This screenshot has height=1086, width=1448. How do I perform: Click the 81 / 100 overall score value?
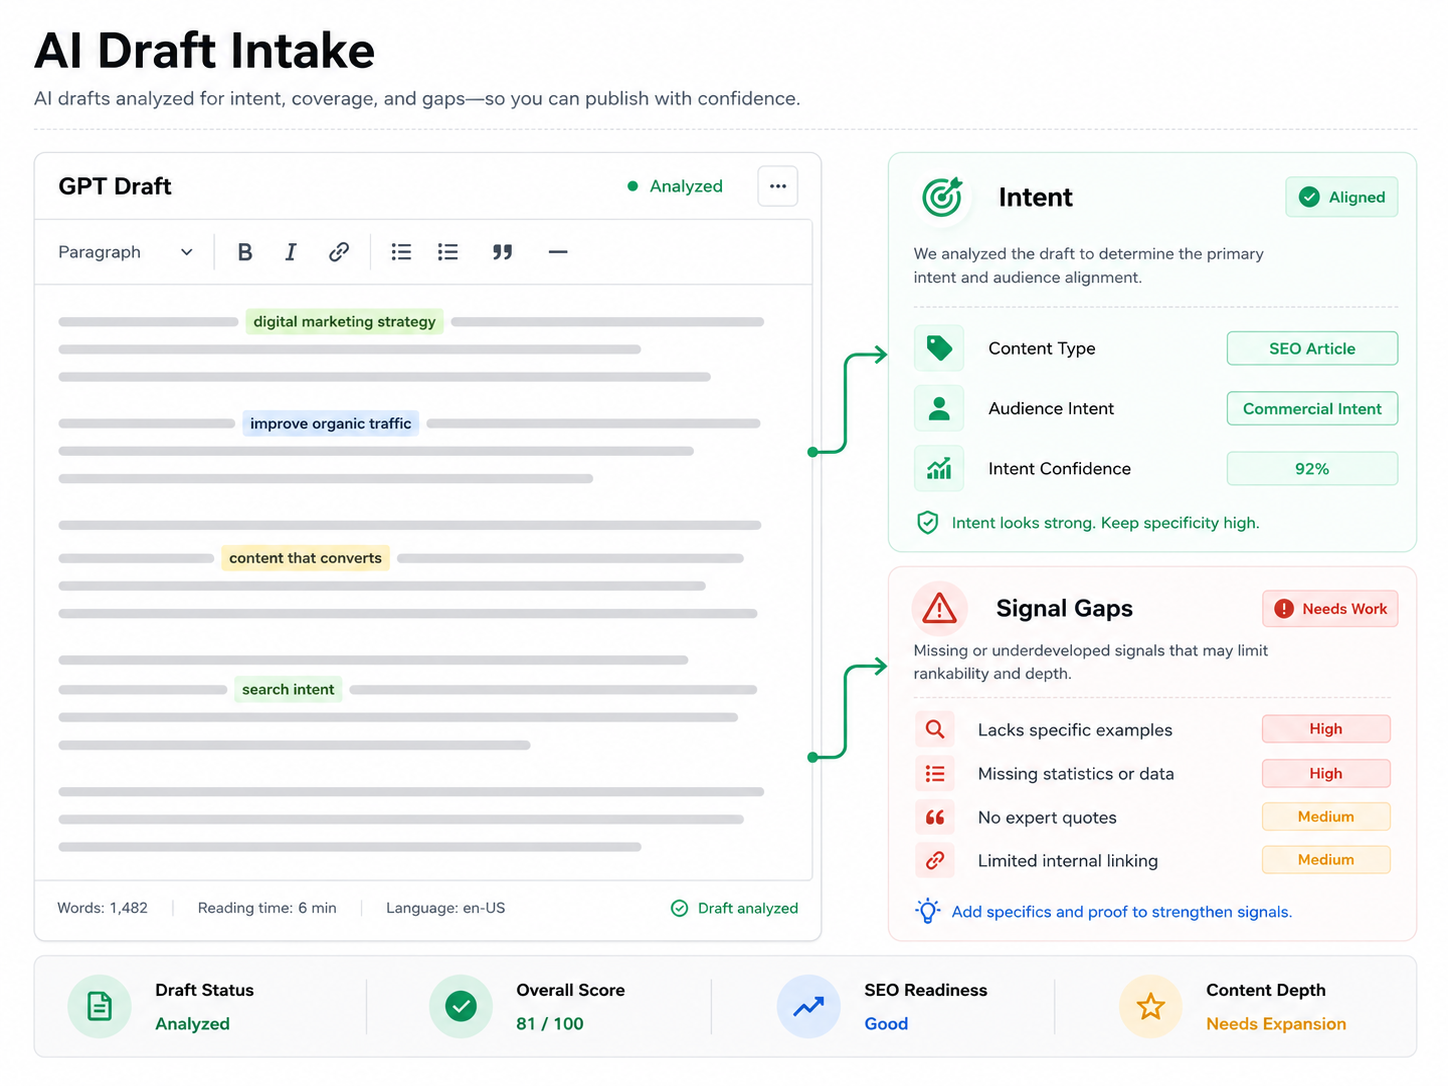(x=550, y=1023)
